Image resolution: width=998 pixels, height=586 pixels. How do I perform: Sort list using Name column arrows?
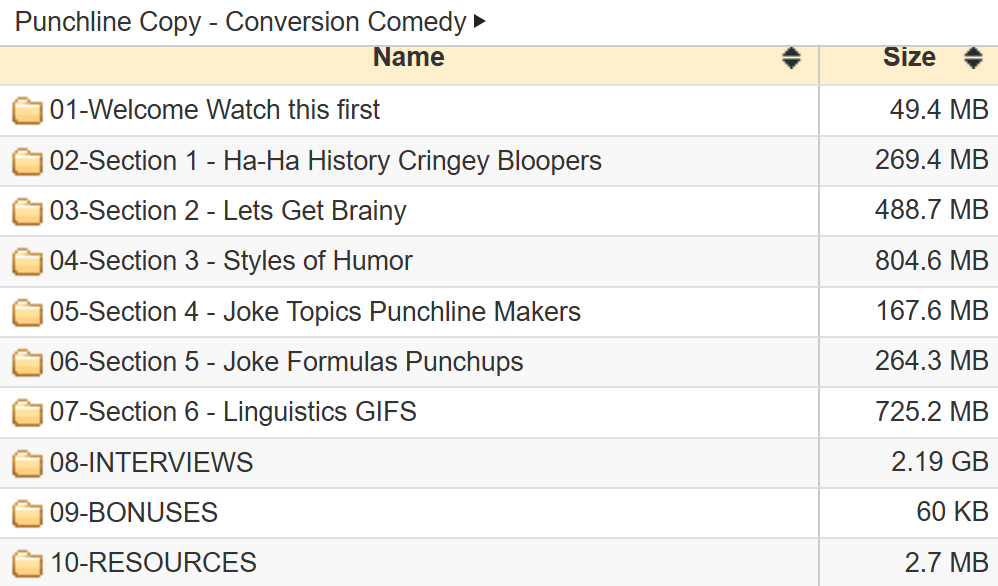(791, 58)
